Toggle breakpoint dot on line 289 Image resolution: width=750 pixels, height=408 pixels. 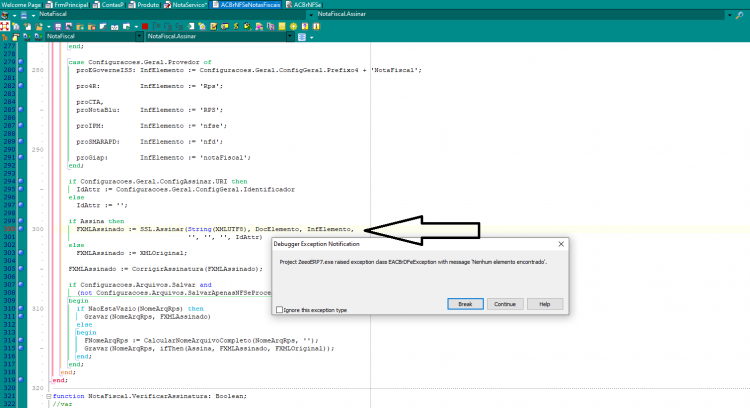(x=21, y=141)
